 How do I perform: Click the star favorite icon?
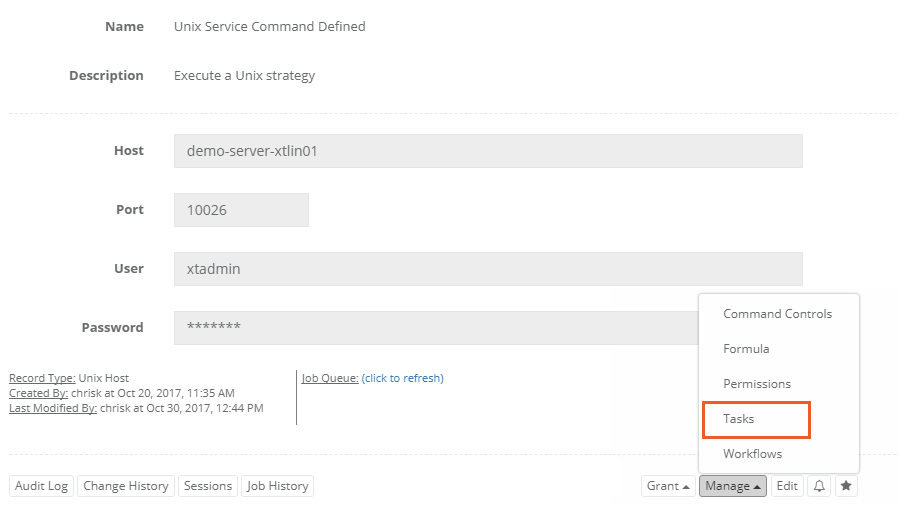point(846,486)
